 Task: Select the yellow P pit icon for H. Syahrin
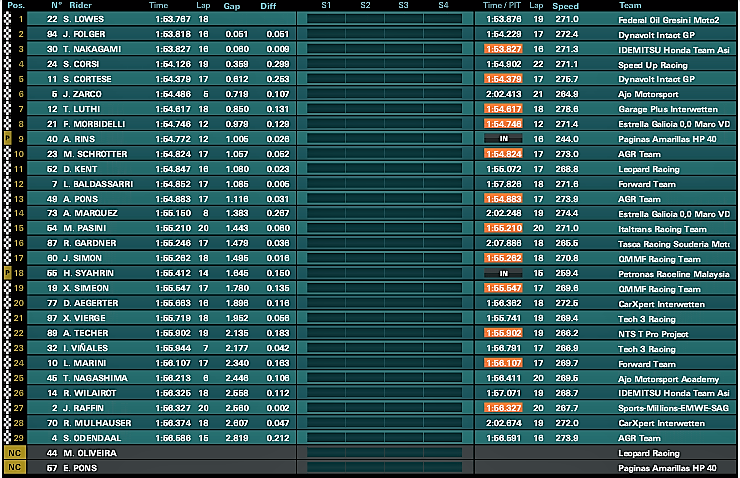[8, 273]
